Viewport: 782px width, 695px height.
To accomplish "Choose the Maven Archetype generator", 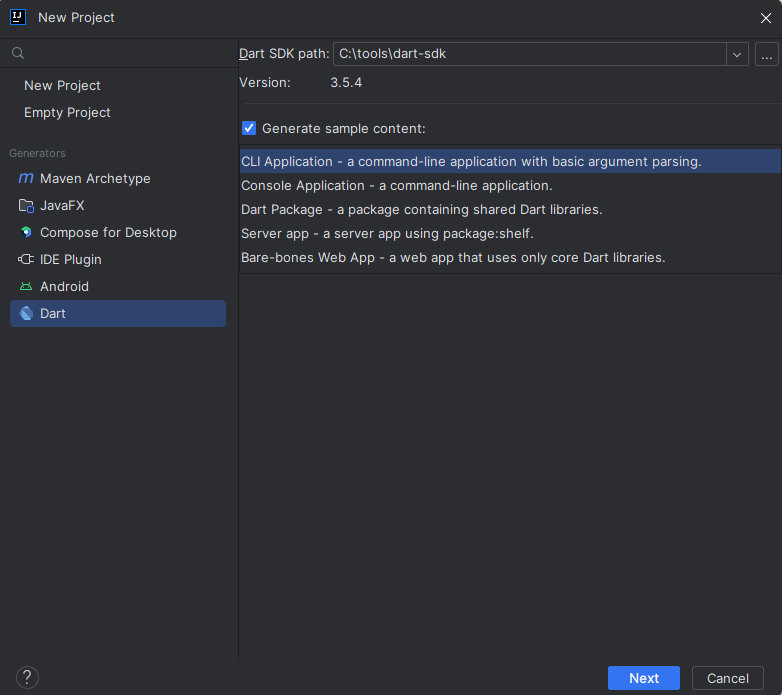I will tap(118, 178).
